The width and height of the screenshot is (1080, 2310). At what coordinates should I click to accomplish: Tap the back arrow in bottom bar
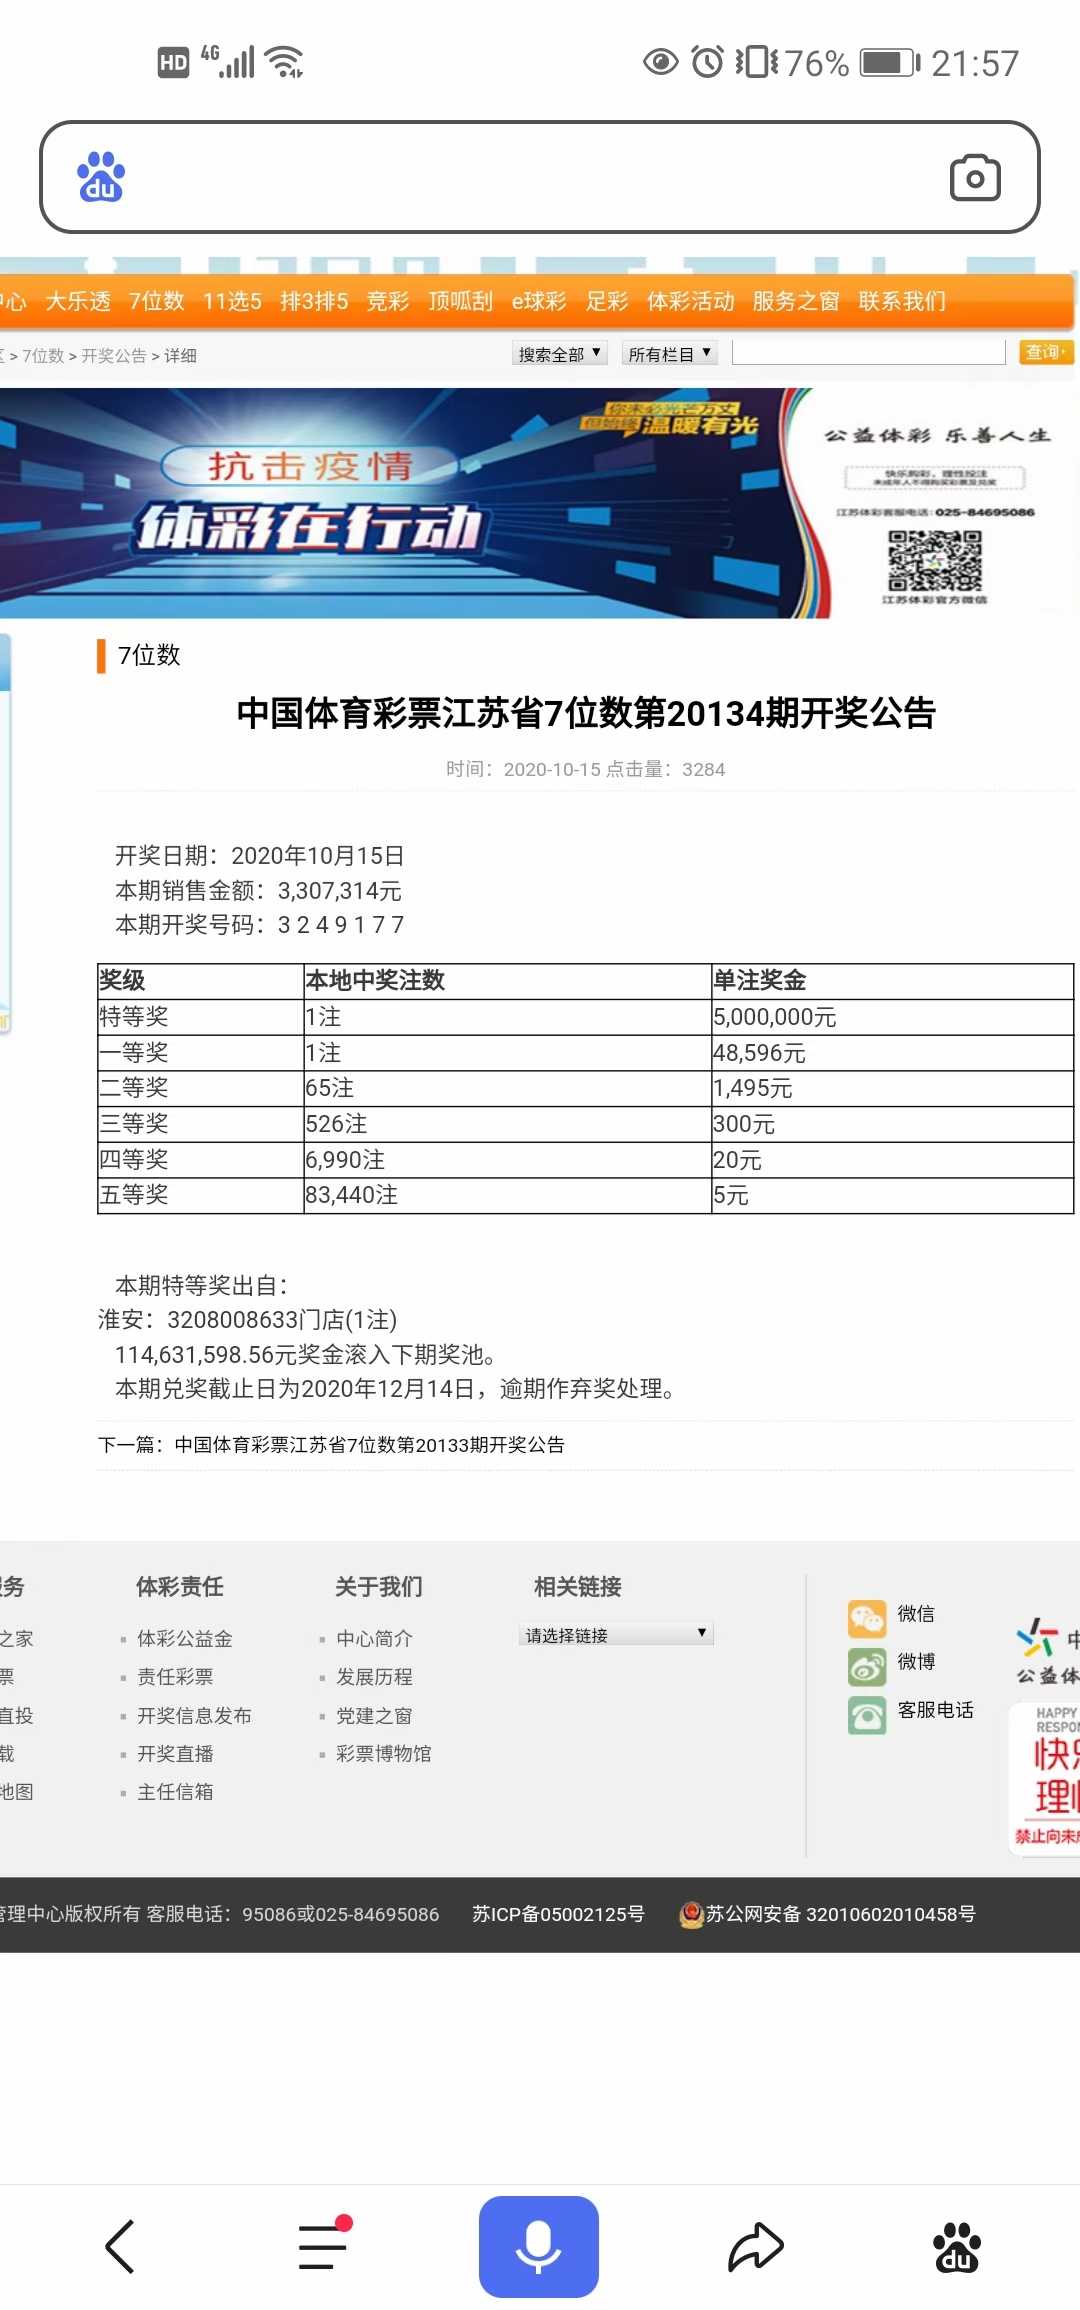120,2247
